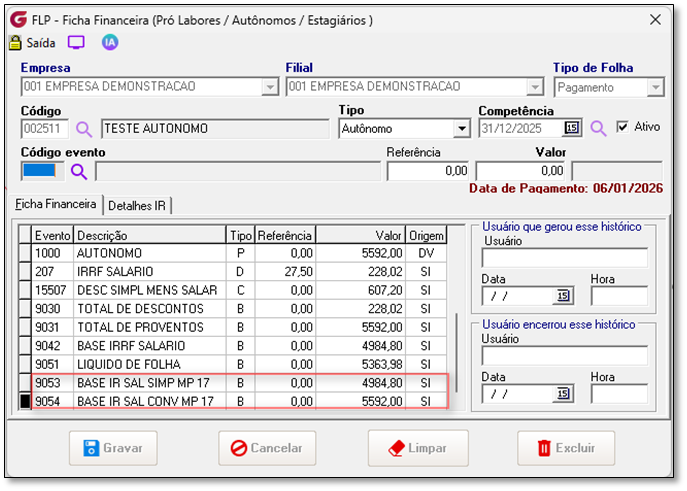This screenshot has width=687, height=491.
Task: Select BASE IR SAL CONV MP 17 cell
Action: (149, 401)
